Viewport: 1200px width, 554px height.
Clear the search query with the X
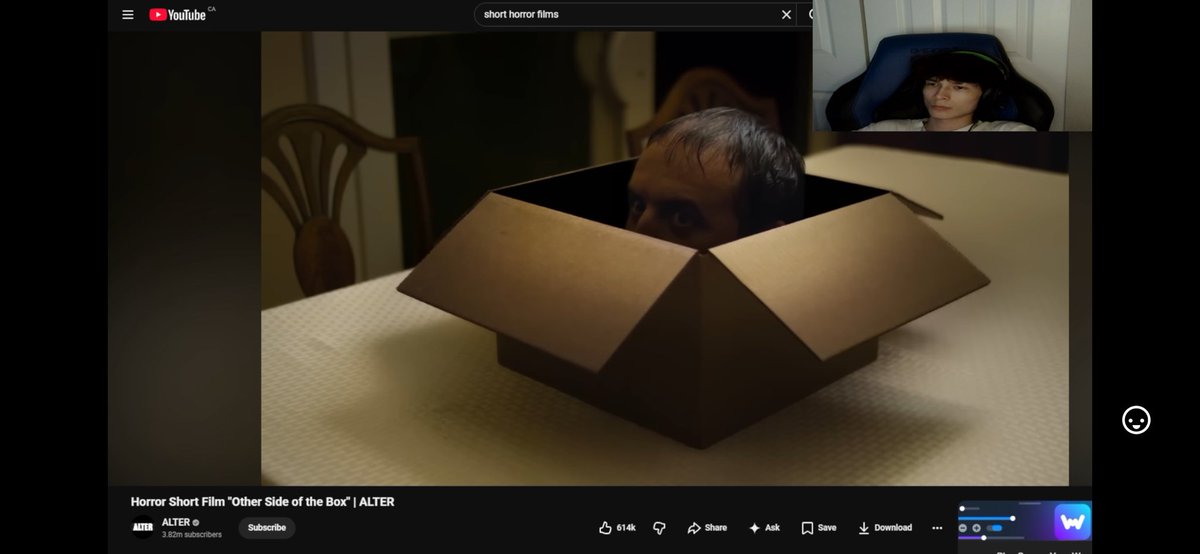786,14
